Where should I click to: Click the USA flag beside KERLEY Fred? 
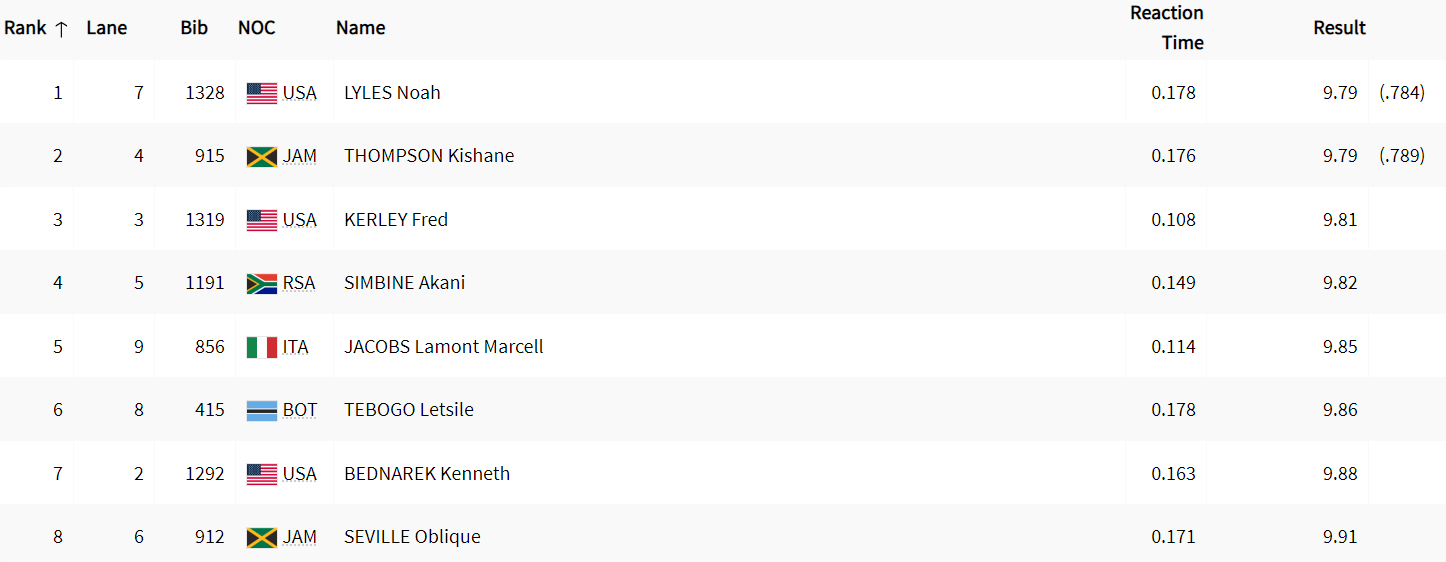click(261, 220)
